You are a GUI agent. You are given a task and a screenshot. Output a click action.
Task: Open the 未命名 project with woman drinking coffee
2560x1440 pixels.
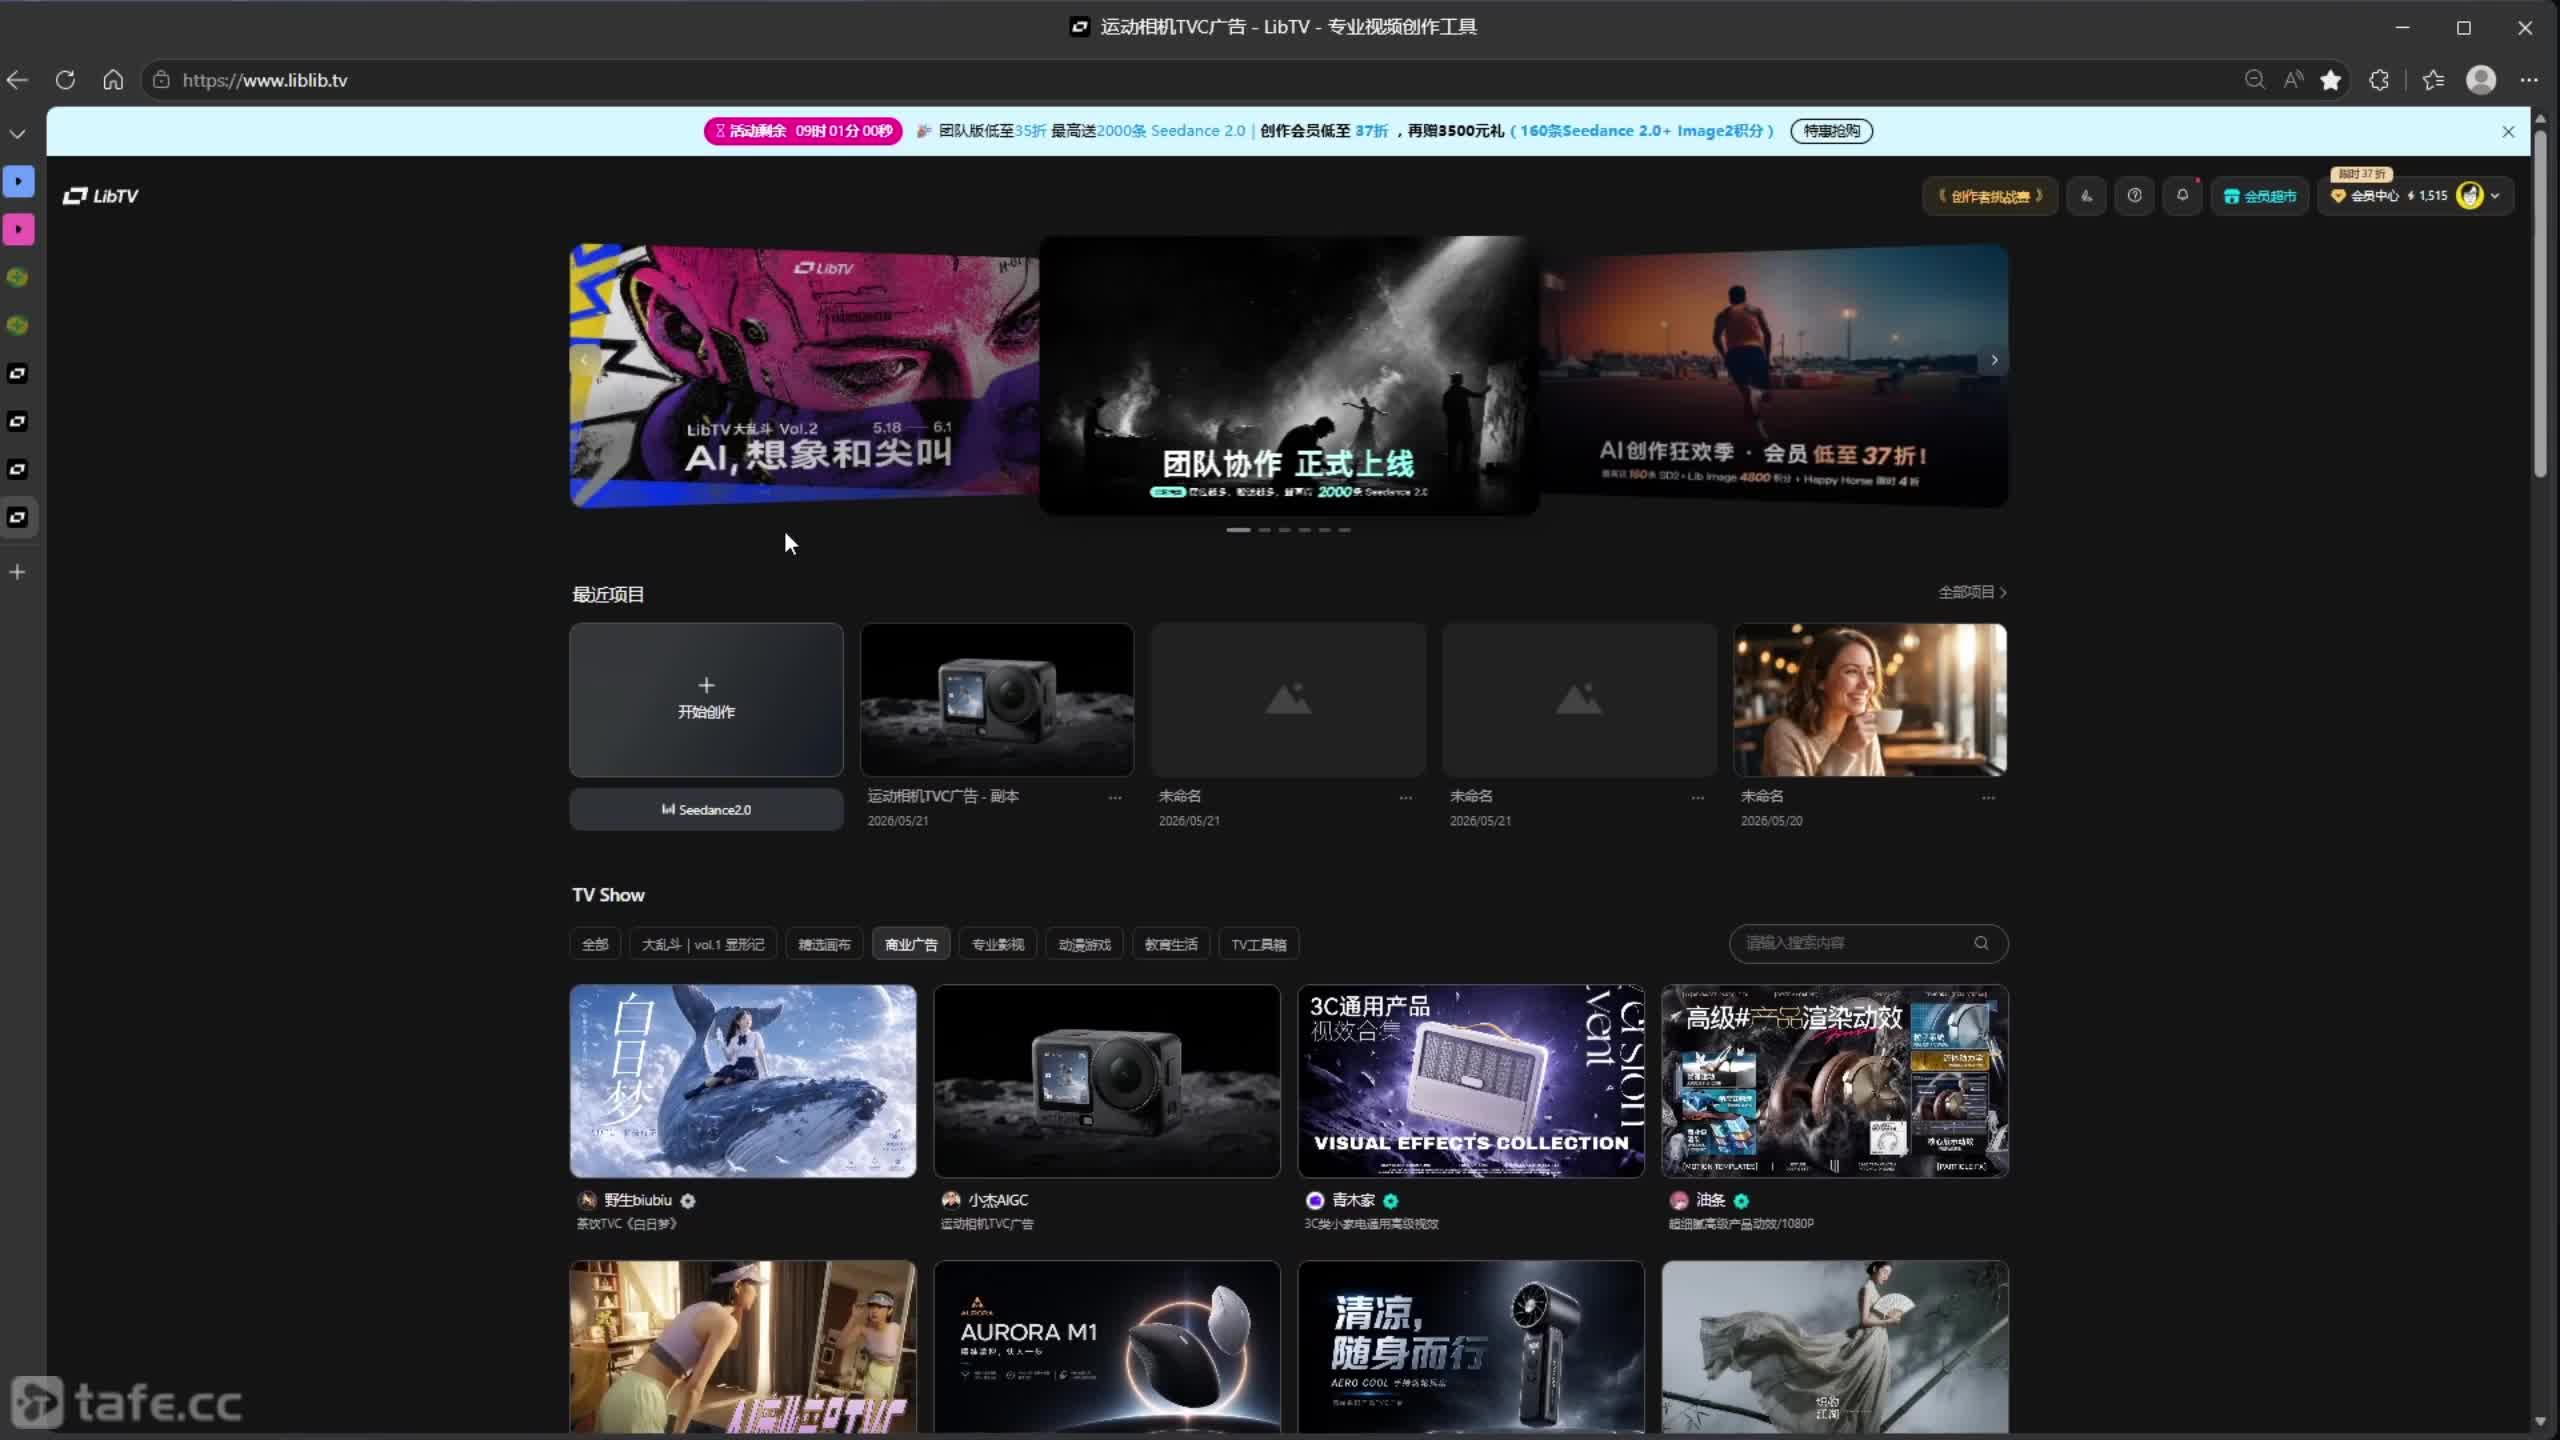[x=1870, y=700]
